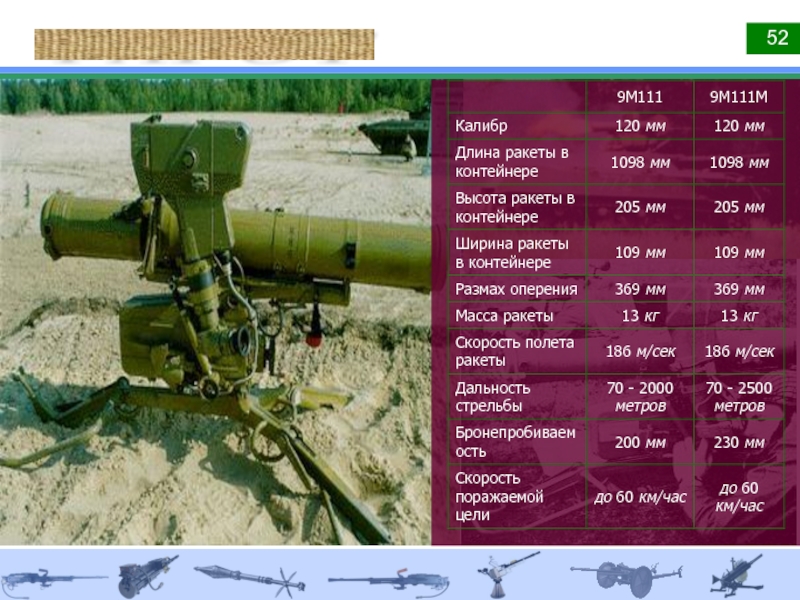Click the 200 мм armor penetration value
Viewport: 800px width, 600px height.
pos(640,442)
